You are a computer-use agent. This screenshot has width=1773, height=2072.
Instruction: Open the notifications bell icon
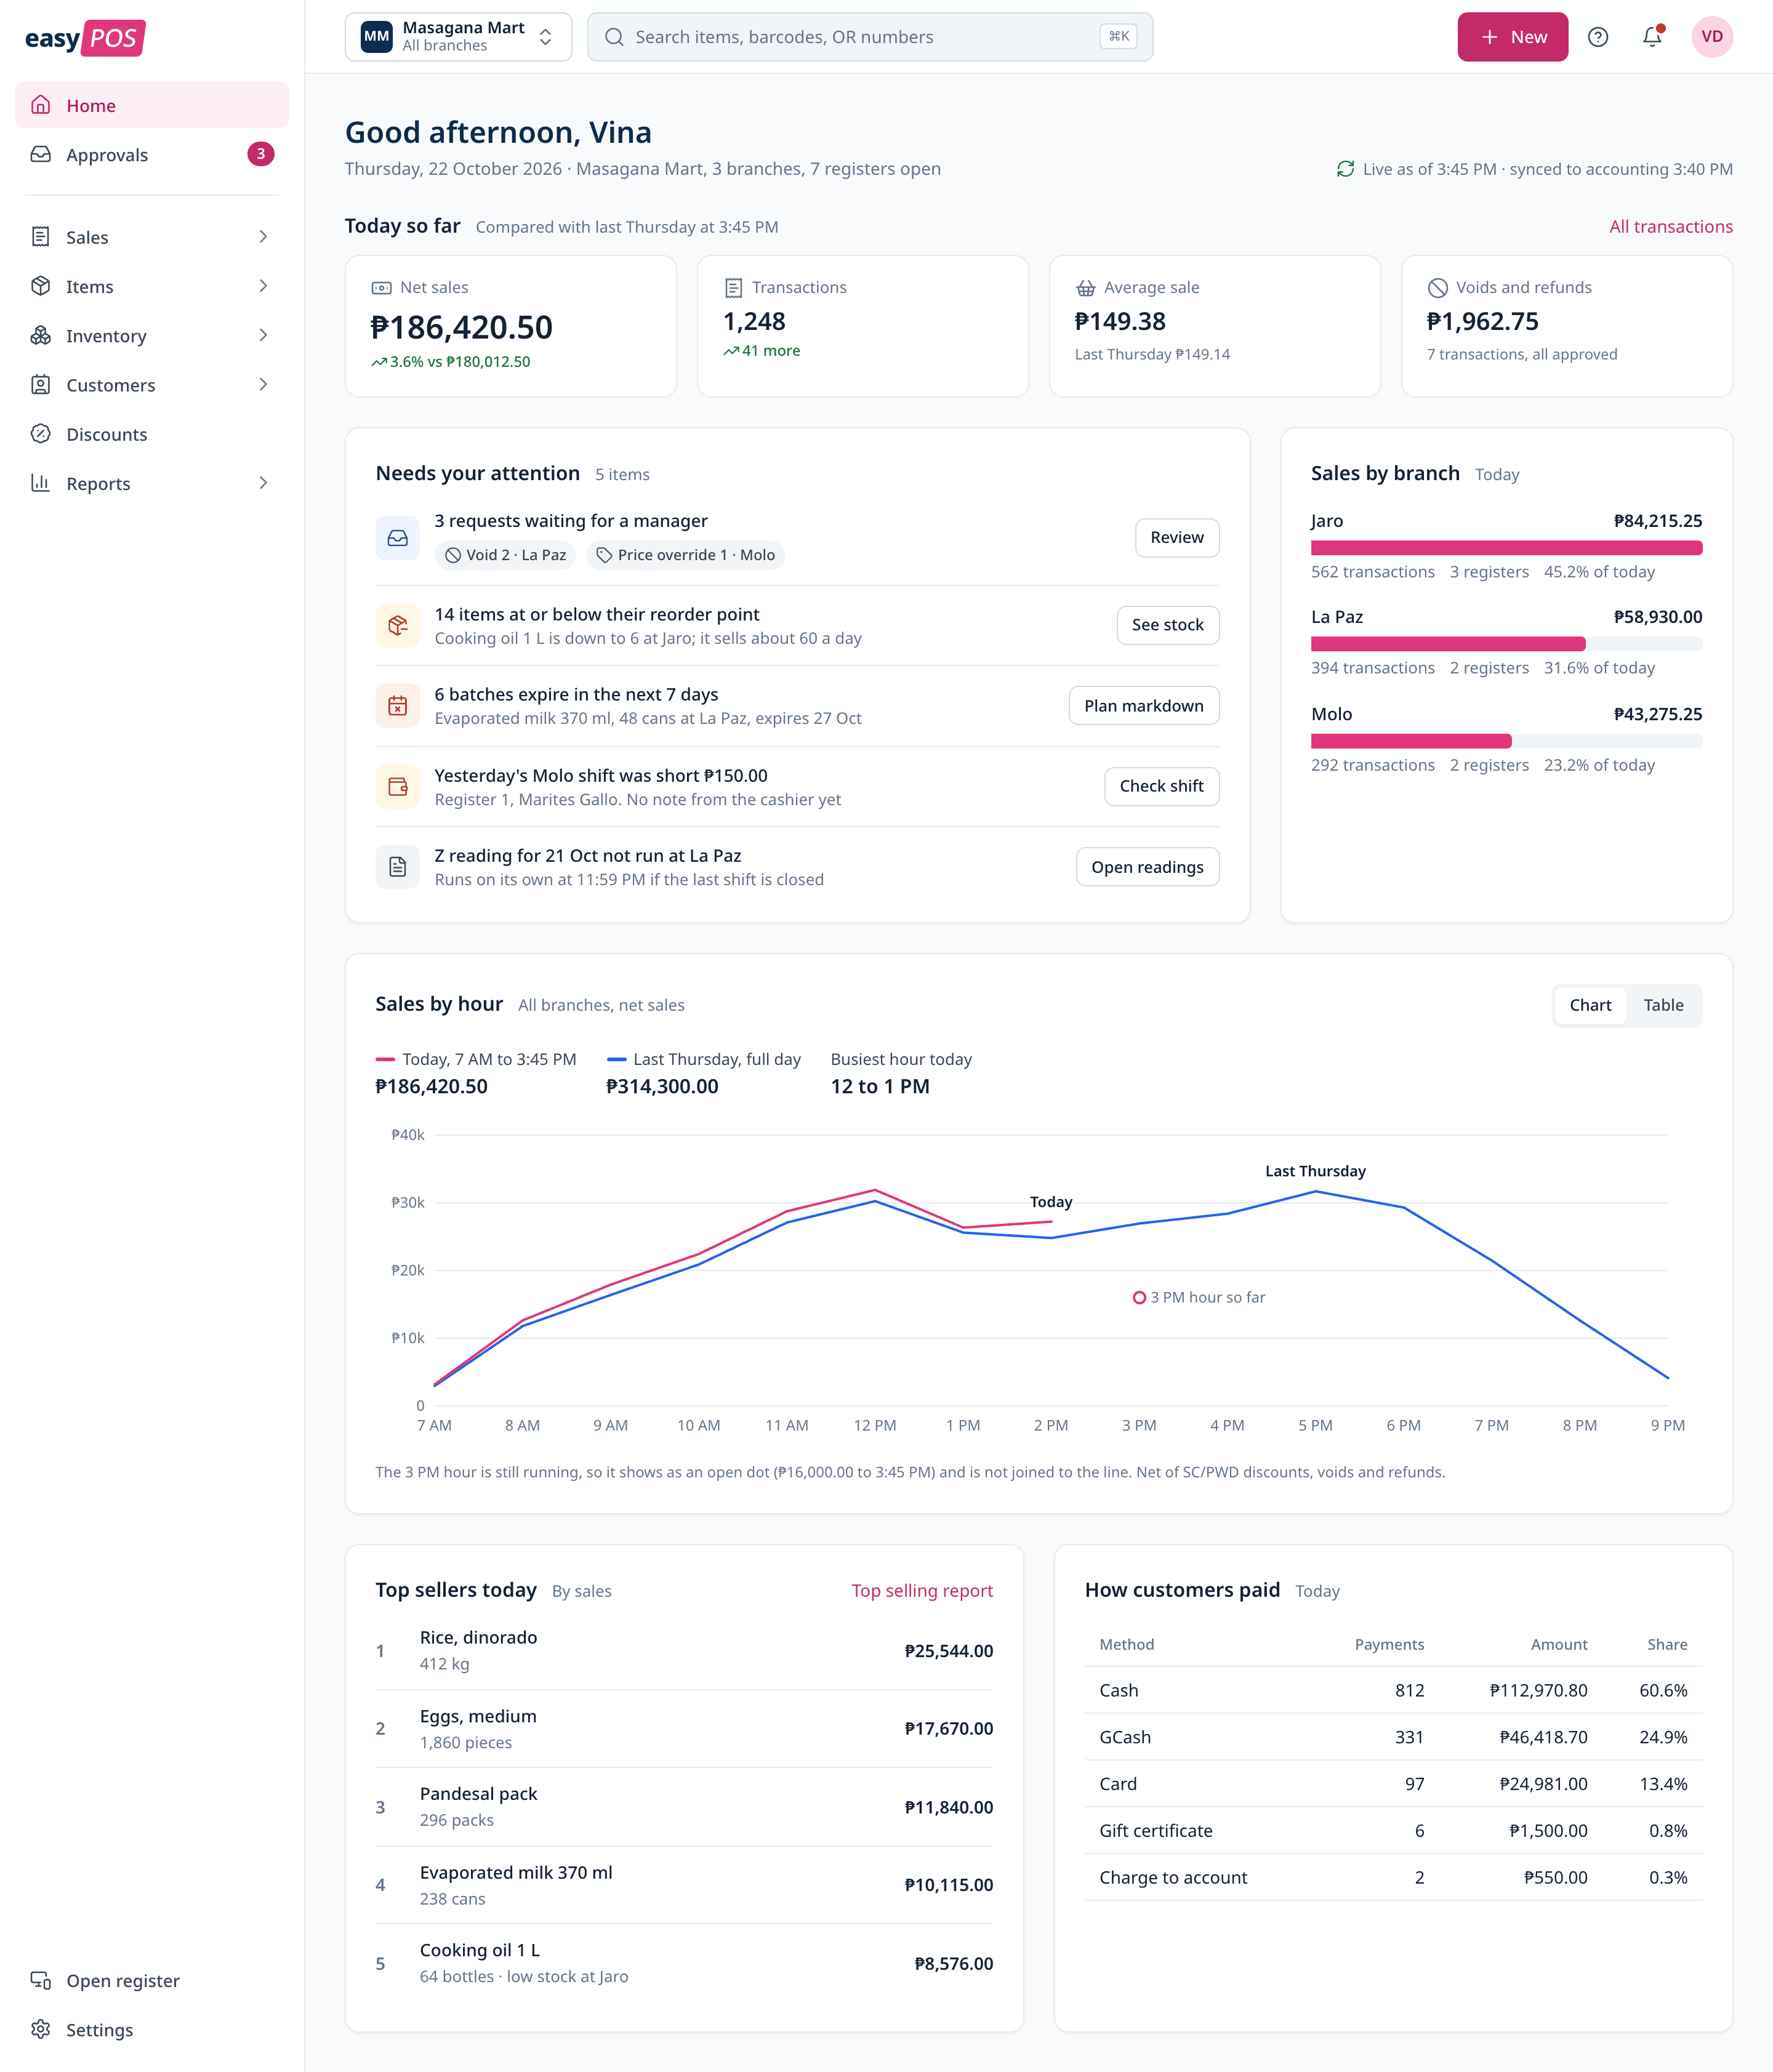tap(1652, 37)
